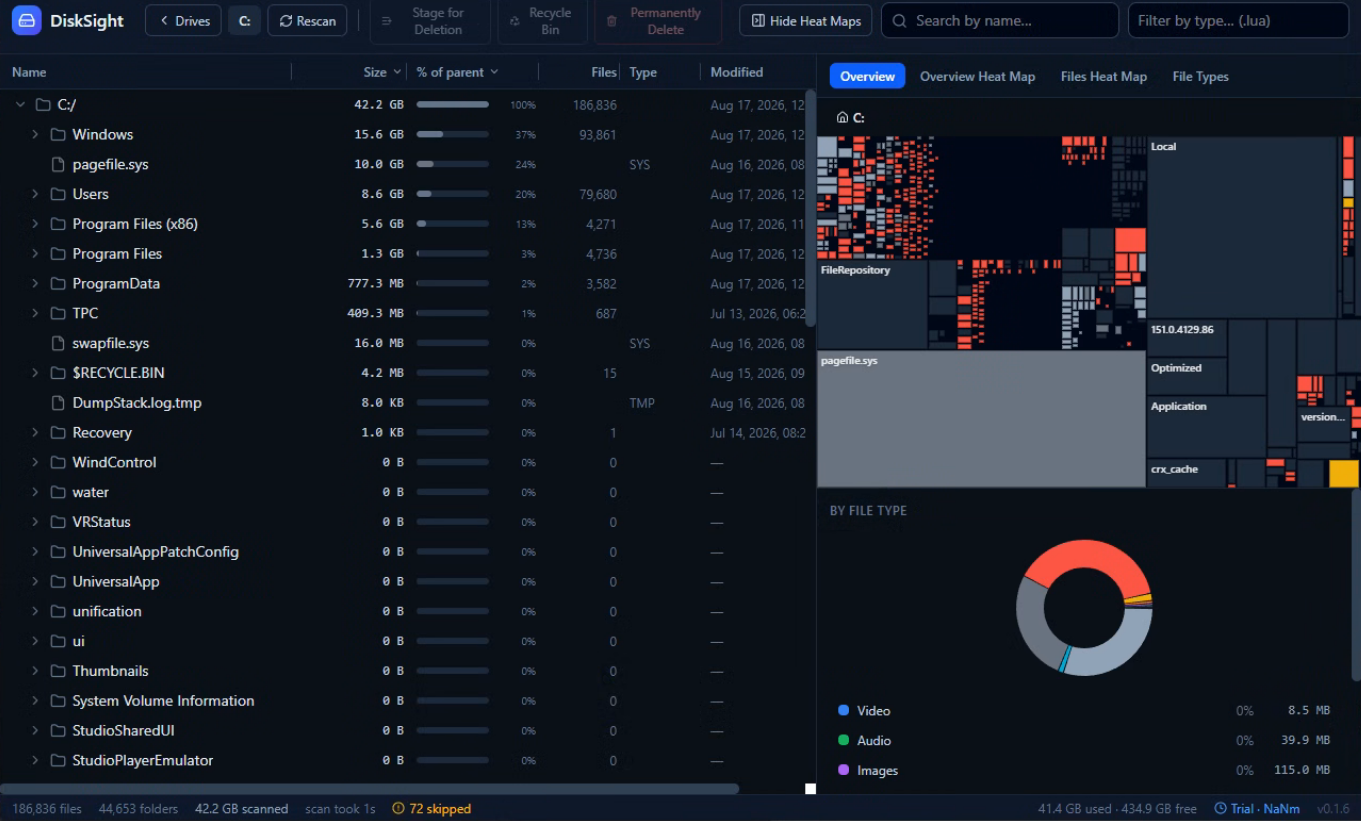The width and height of the screenshot is (1361, 821).
Task: Click the DumpStack.log.tmp file icon
Action: 58,403
